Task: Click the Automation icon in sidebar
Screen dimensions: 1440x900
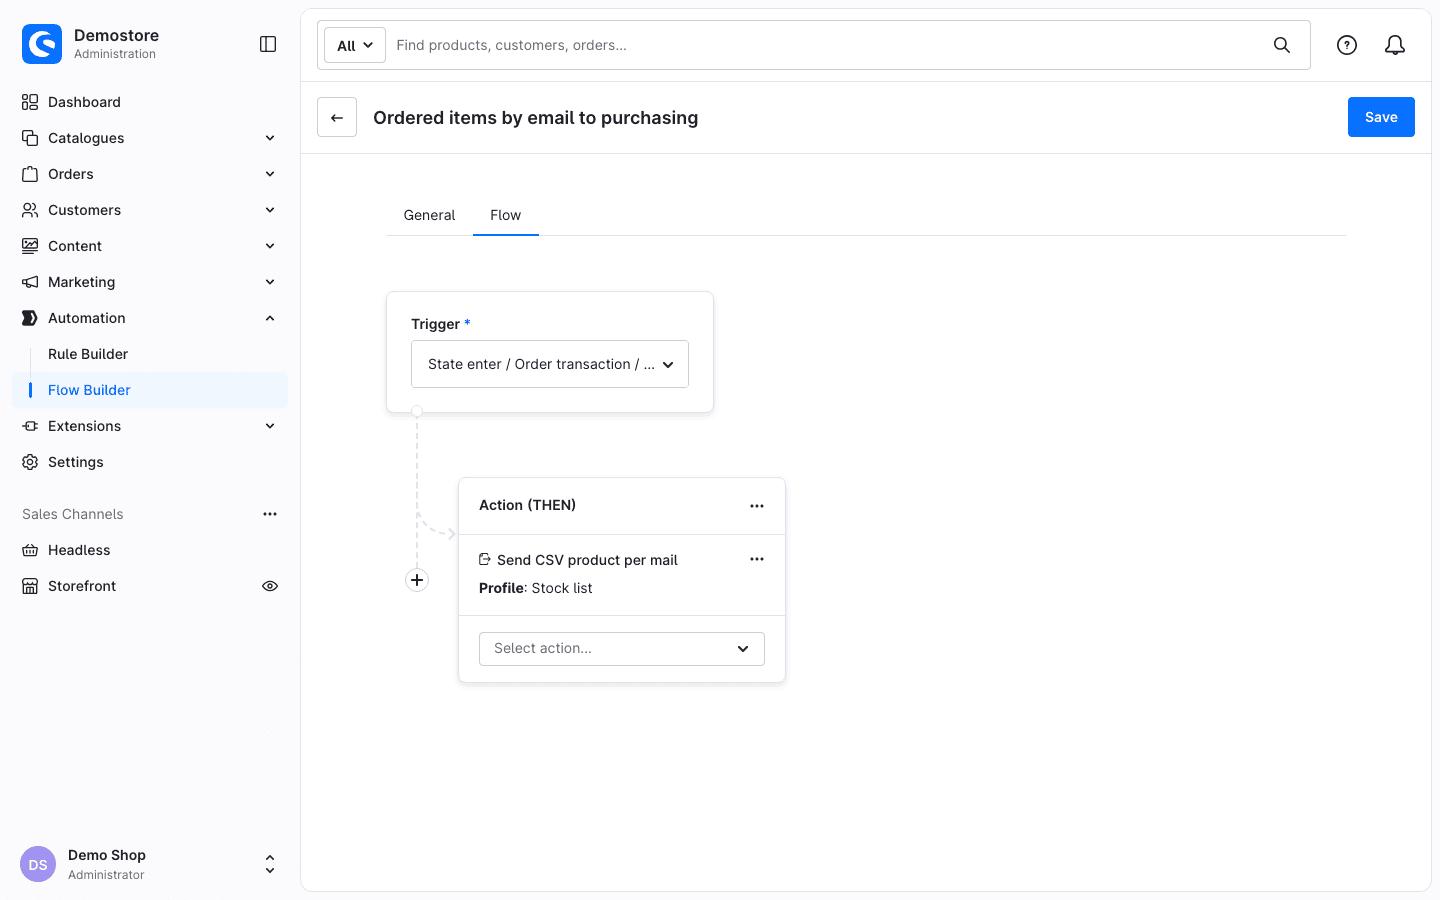Action: point(30,318)
